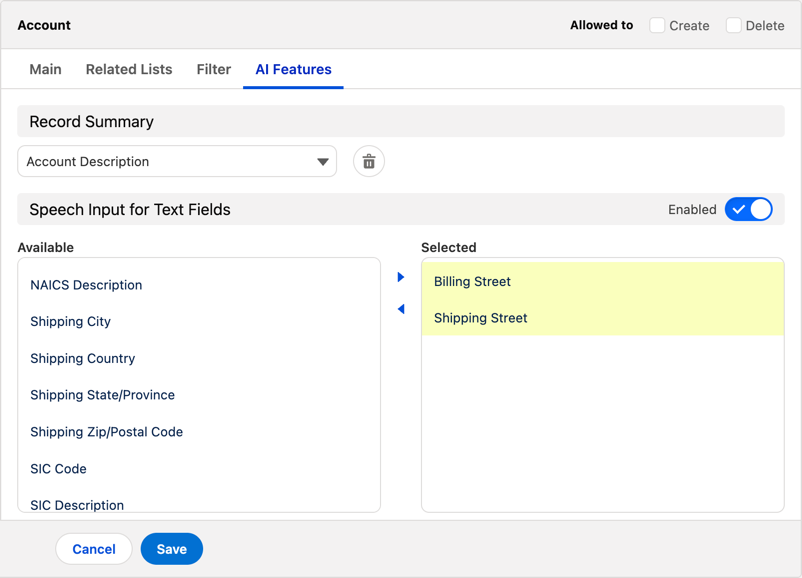
Task: Click the right arrow to add a field
Action: [x=401, y=277]
